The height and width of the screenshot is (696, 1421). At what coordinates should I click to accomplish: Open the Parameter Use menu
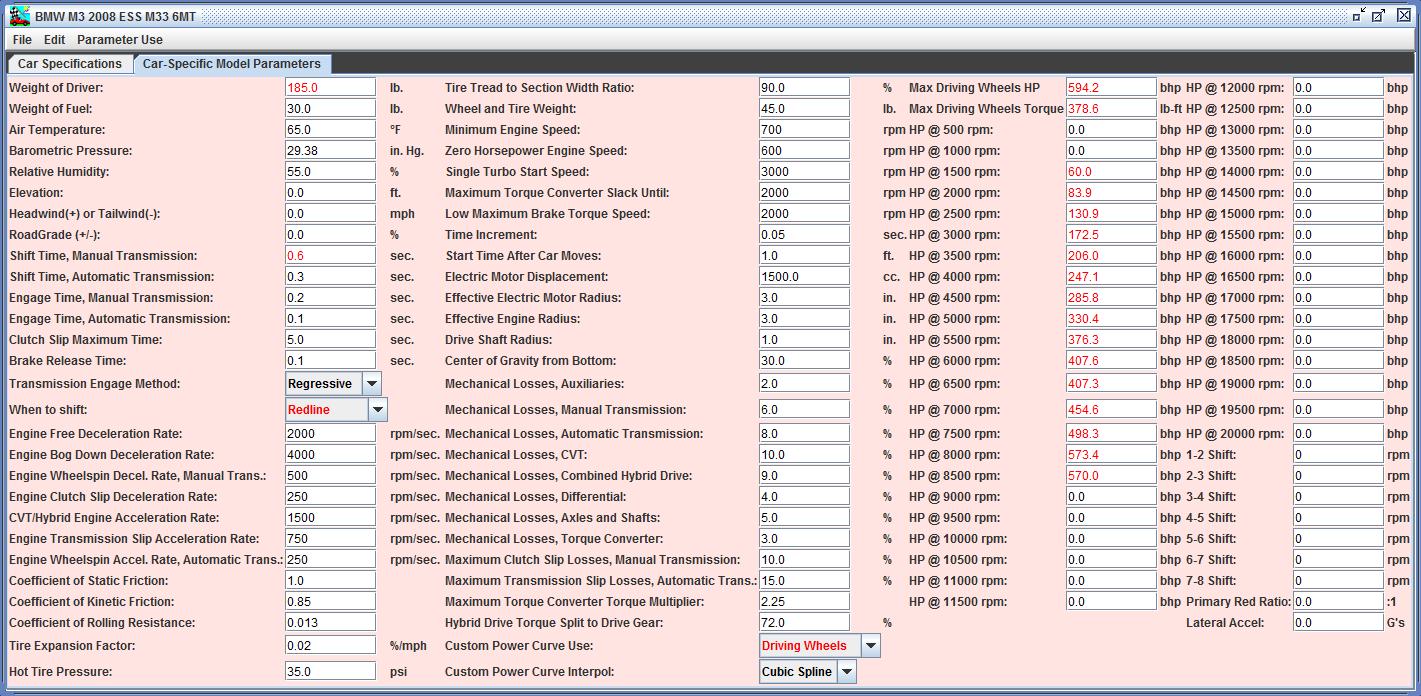pos(120,40)
